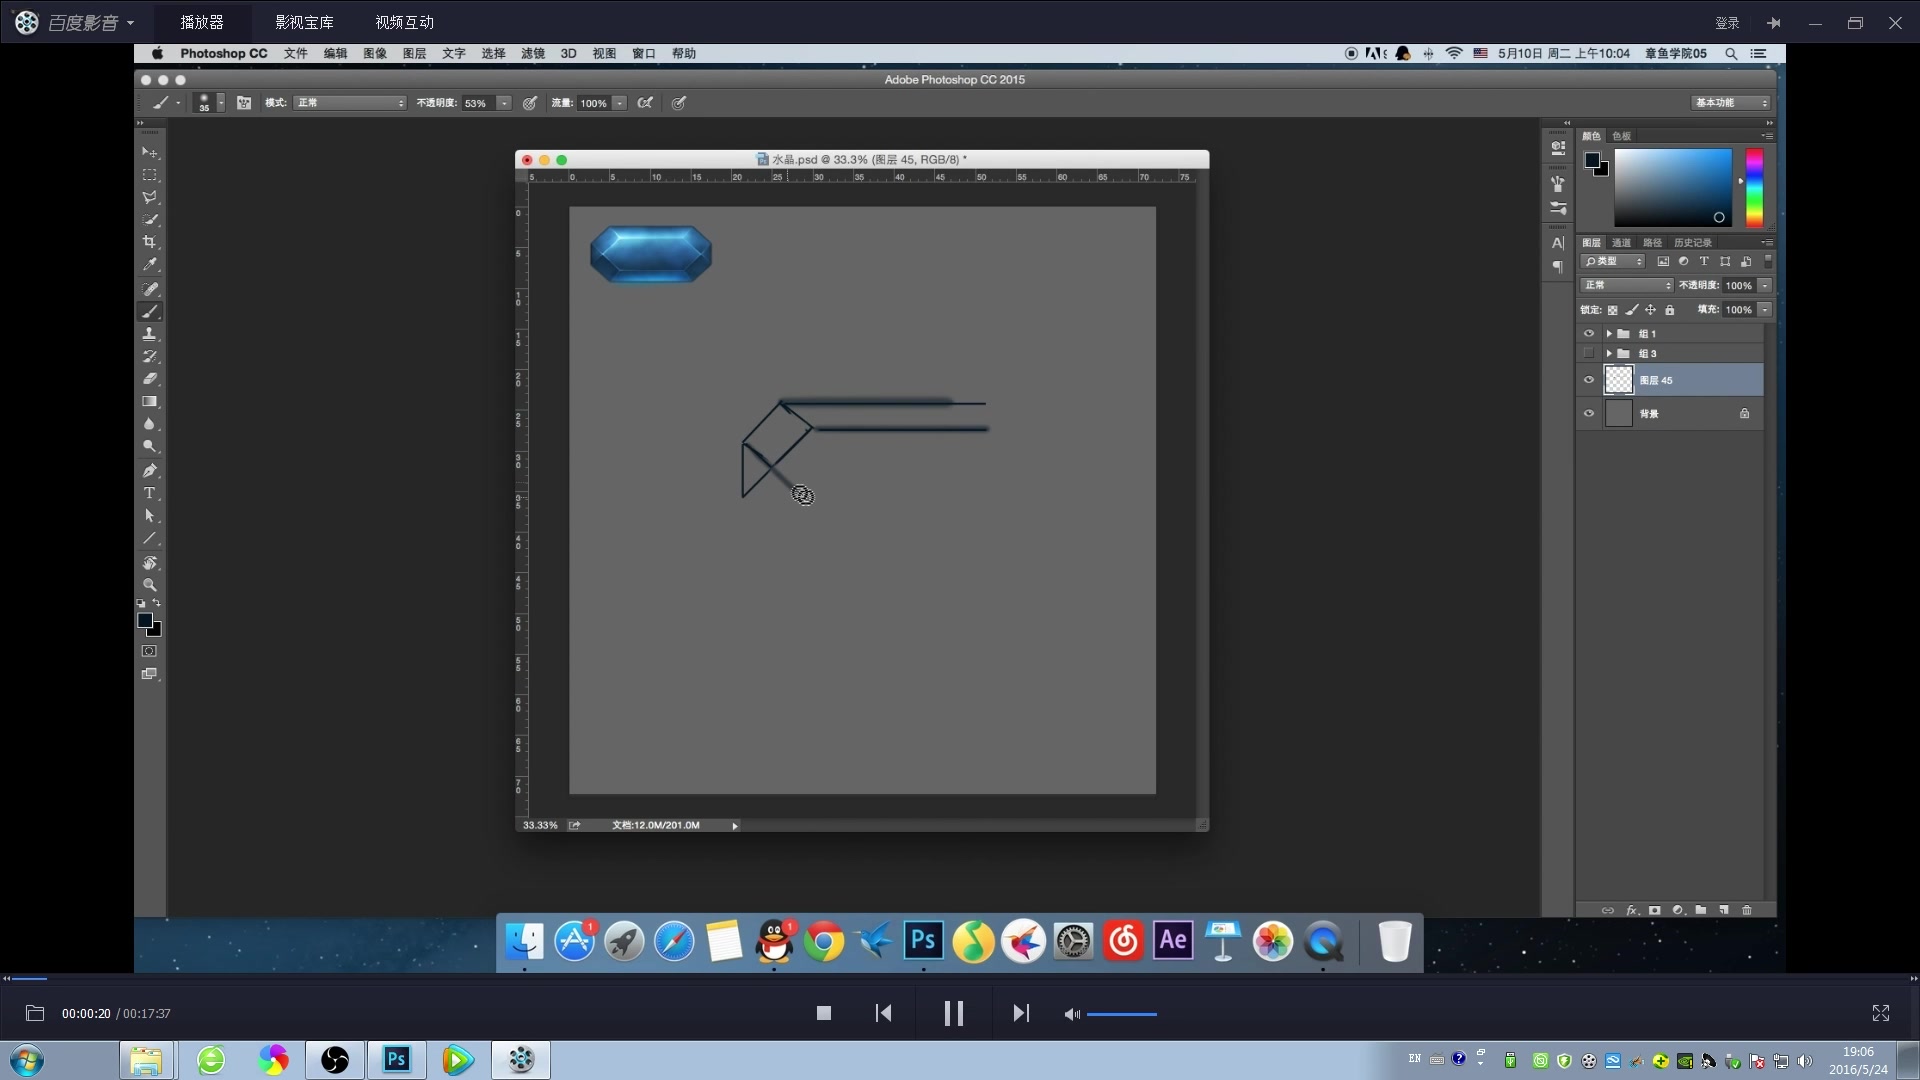1920x1080 pixels.
Task: Select the Horizontal Type tool
Action: [150, 493]
